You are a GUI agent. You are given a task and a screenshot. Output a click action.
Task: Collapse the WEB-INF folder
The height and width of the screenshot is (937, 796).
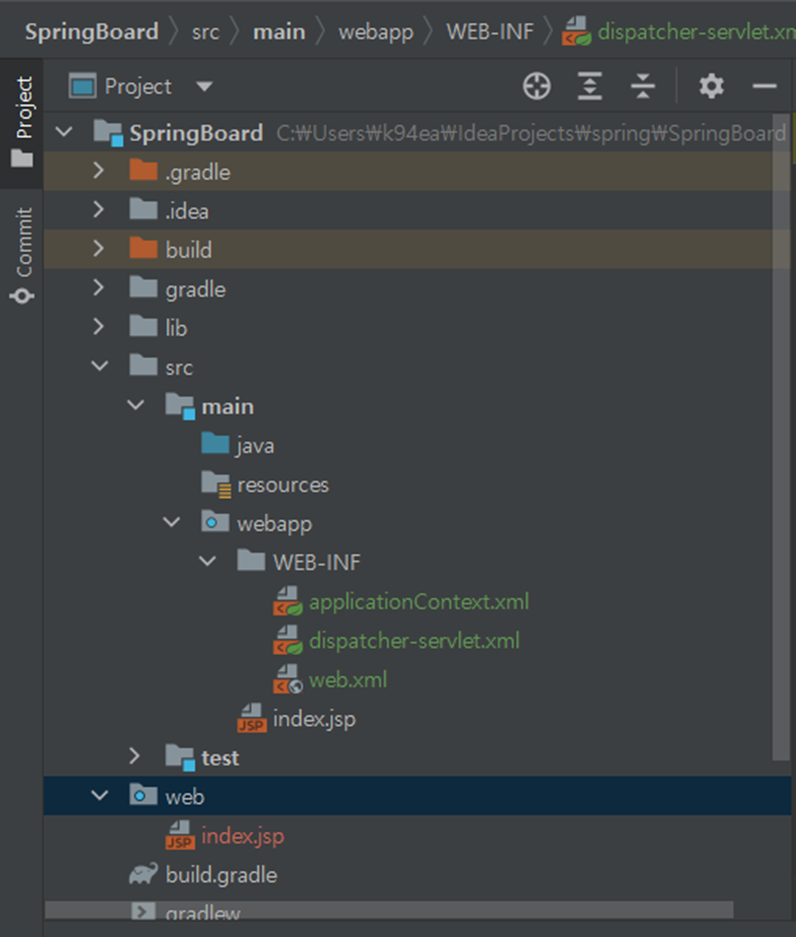point(207,562)
